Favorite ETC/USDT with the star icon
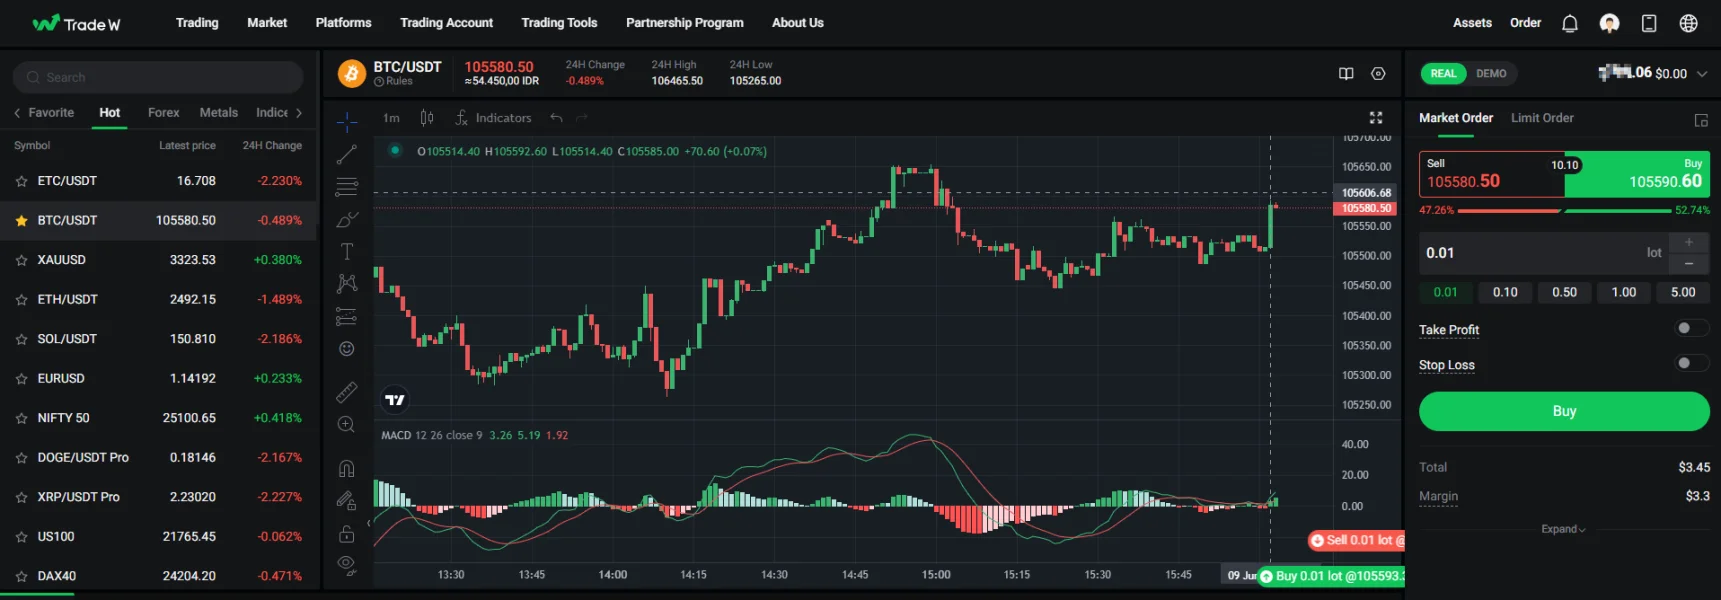The height and width of the screenshot is (600, 1721). 21,181
